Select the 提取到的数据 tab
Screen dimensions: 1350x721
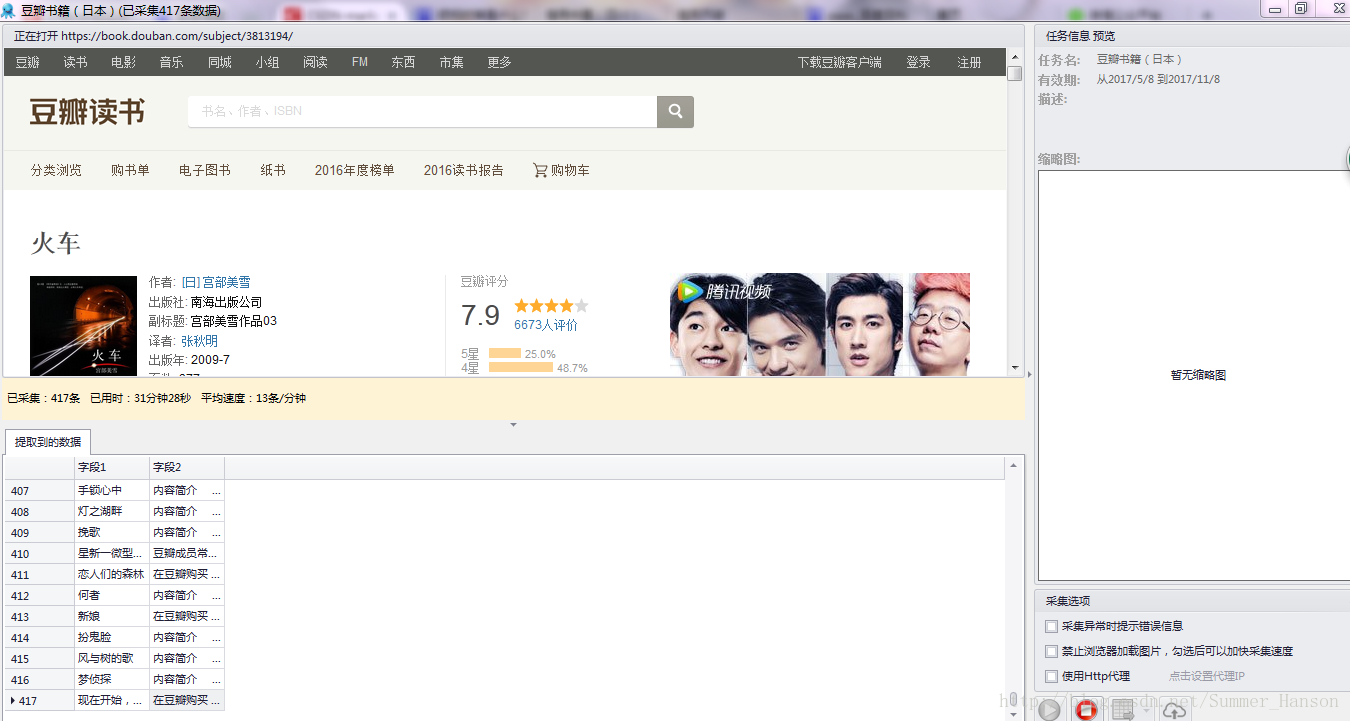(x=48, y=442)
